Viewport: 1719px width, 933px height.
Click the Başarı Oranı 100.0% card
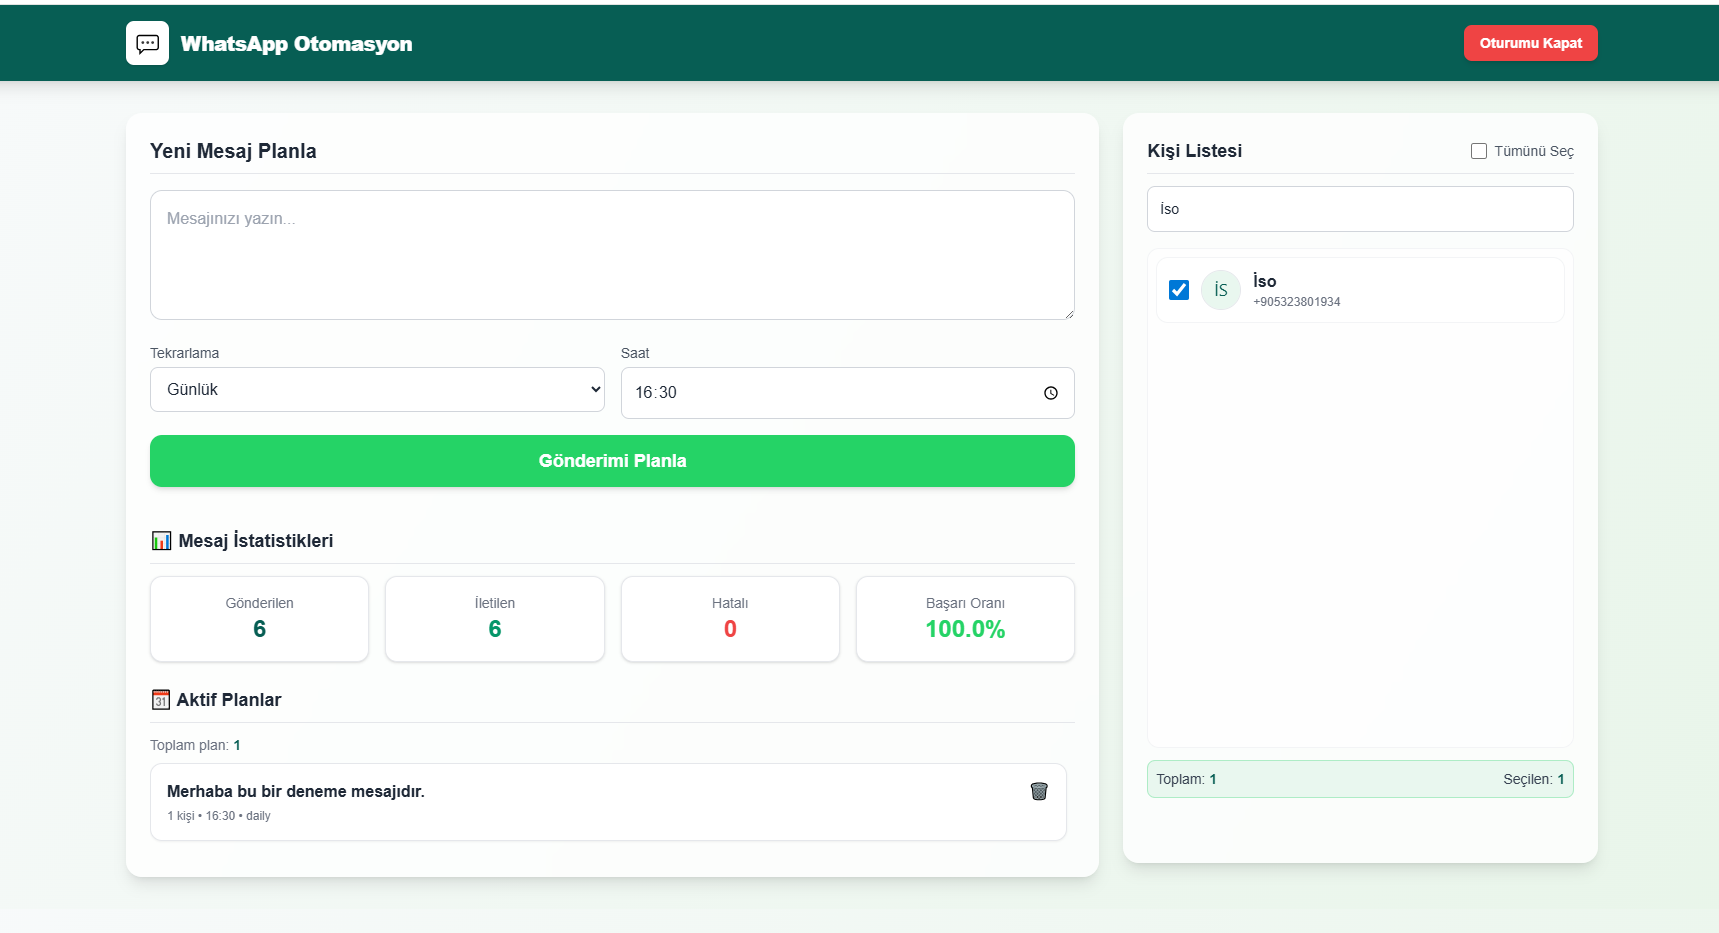pyautogui.click(x=965, y=619)
